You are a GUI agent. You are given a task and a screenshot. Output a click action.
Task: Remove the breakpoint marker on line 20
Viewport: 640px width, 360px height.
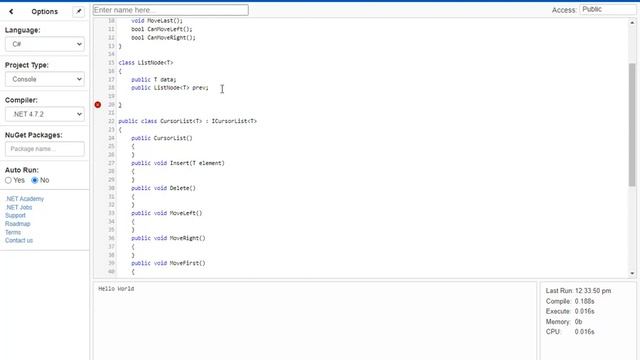click(98, 105)
